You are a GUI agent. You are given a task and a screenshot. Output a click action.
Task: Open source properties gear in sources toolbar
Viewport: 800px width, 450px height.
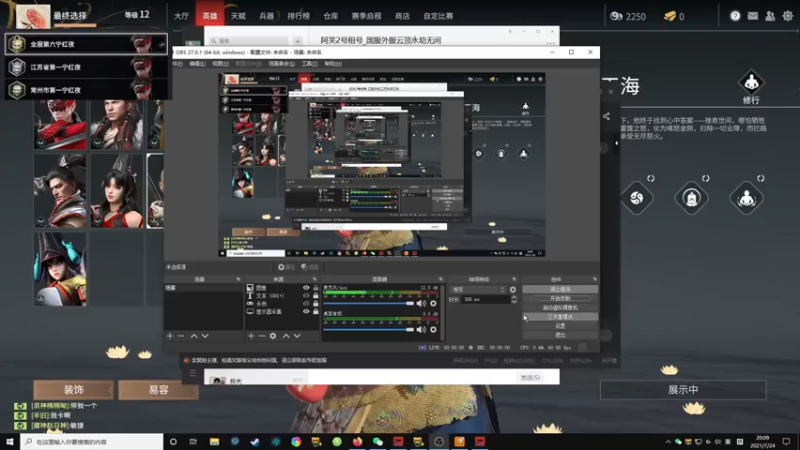point(273,336)
